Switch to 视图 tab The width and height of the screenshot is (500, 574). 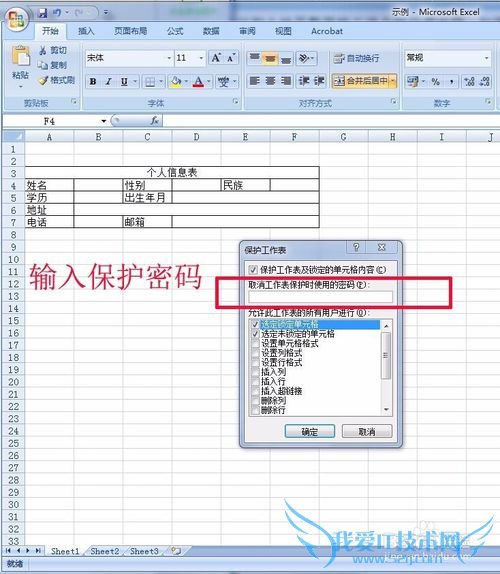[x=283, y=31]
